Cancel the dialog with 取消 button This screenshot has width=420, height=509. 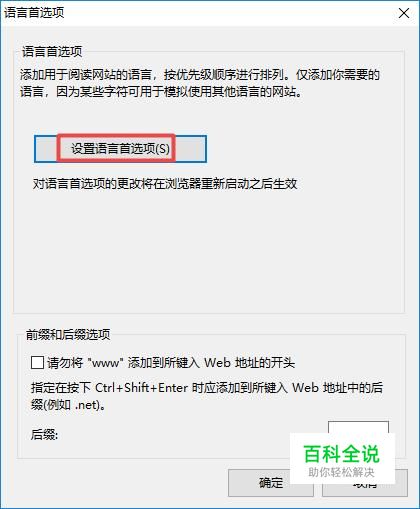tap(365, 483)
